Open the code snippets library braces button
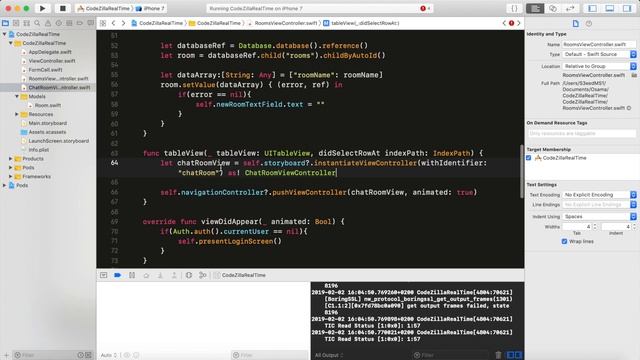The height and width of the screenshot is (360, 640). pyautogui.click(x=514, y=8)
